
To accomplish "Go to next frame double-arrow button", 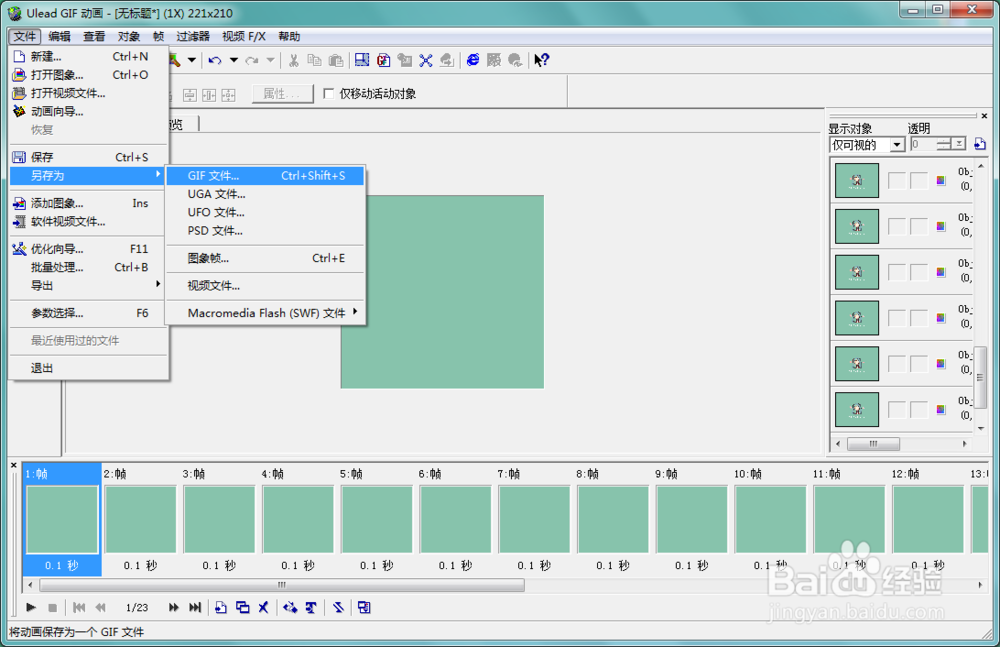I will [173, 607].
